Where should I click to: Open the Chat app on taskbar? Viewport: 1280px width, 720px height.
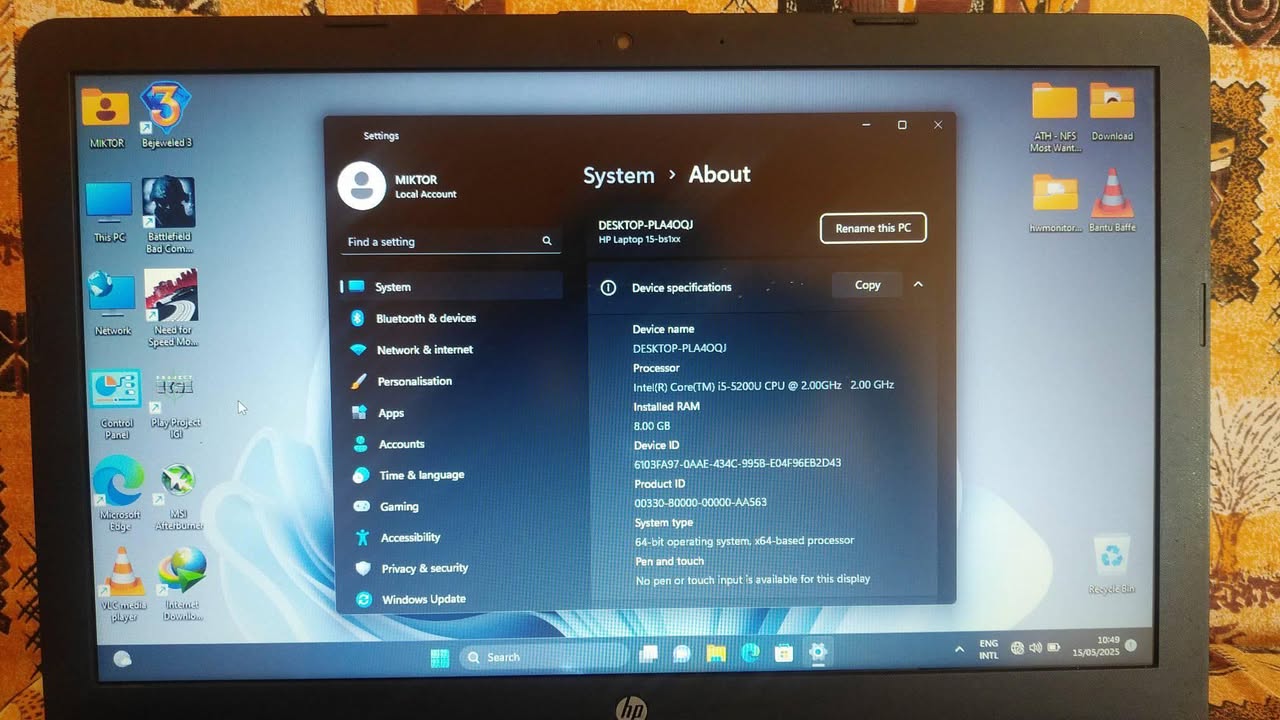tap(682, 654)
